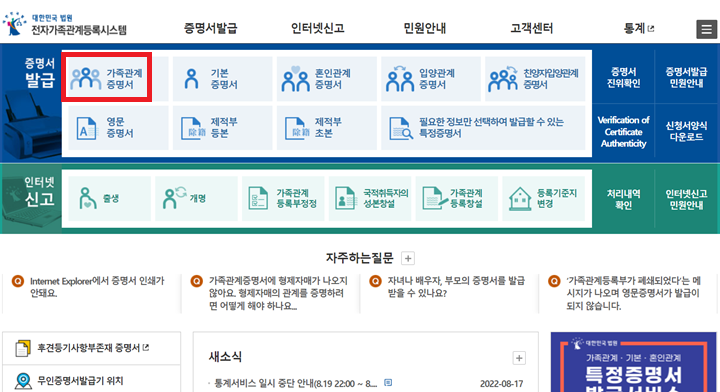Viewport: 720px width, 392px height.
Task: Open the 제적부 초본 document icon
Action: [x=297, y=128]
